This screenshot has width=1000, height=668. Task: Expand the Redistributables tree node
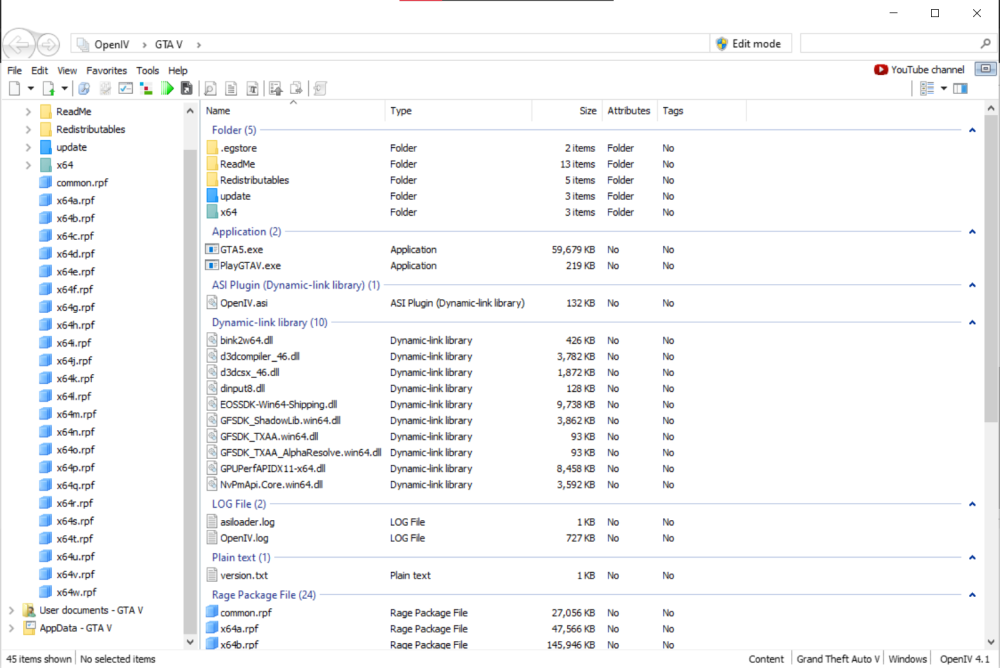(28, 130)
